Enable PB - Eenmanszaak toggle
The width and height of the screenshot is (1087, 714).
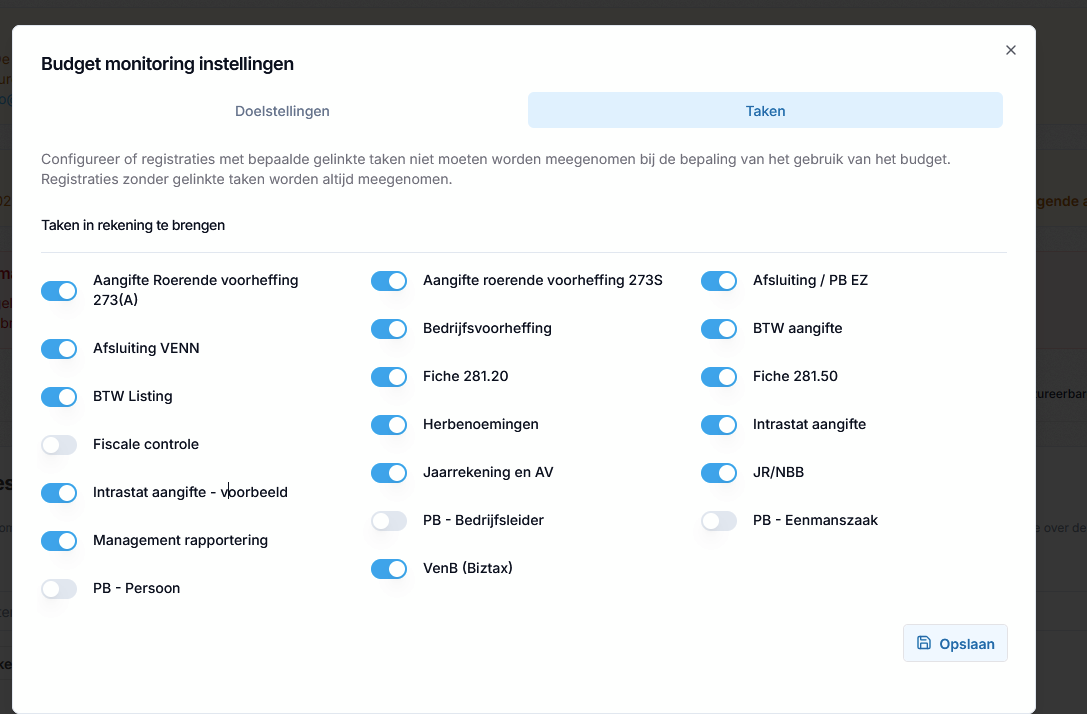pos(719,521)
